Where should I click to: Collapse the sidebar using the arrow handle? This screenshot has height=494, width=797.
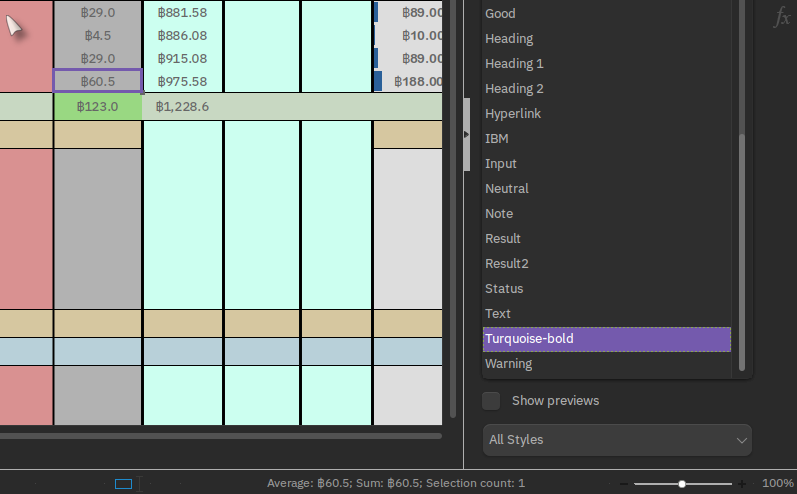pyautogui.click(x=466, y=135)
